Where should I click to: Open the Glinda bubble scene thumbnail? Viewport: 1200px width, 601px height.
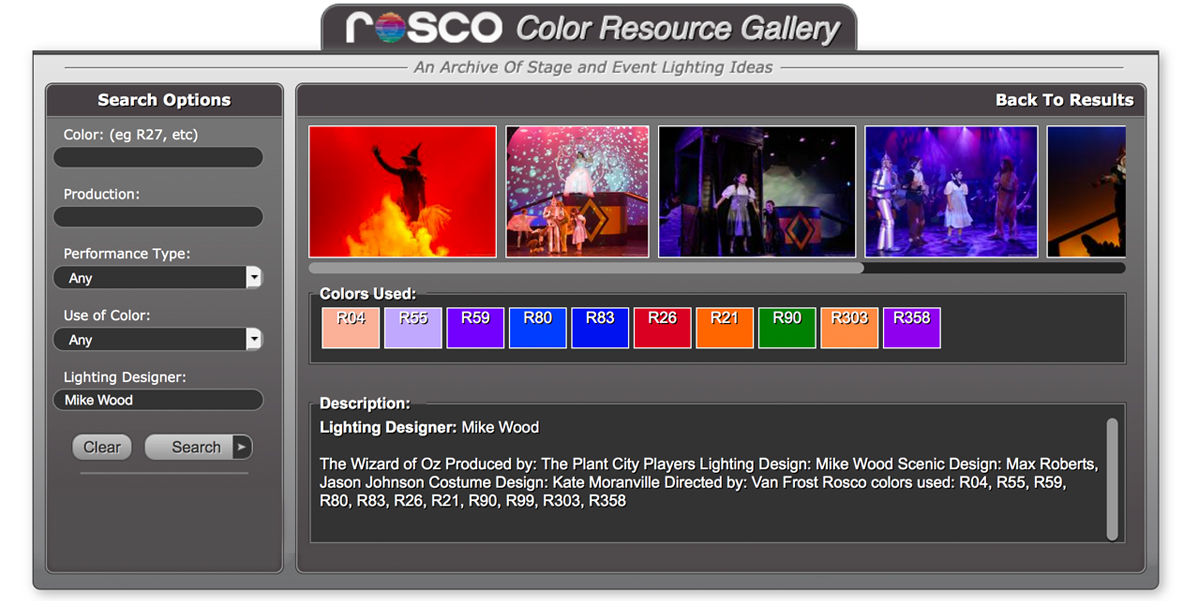[x=577, y=191]
